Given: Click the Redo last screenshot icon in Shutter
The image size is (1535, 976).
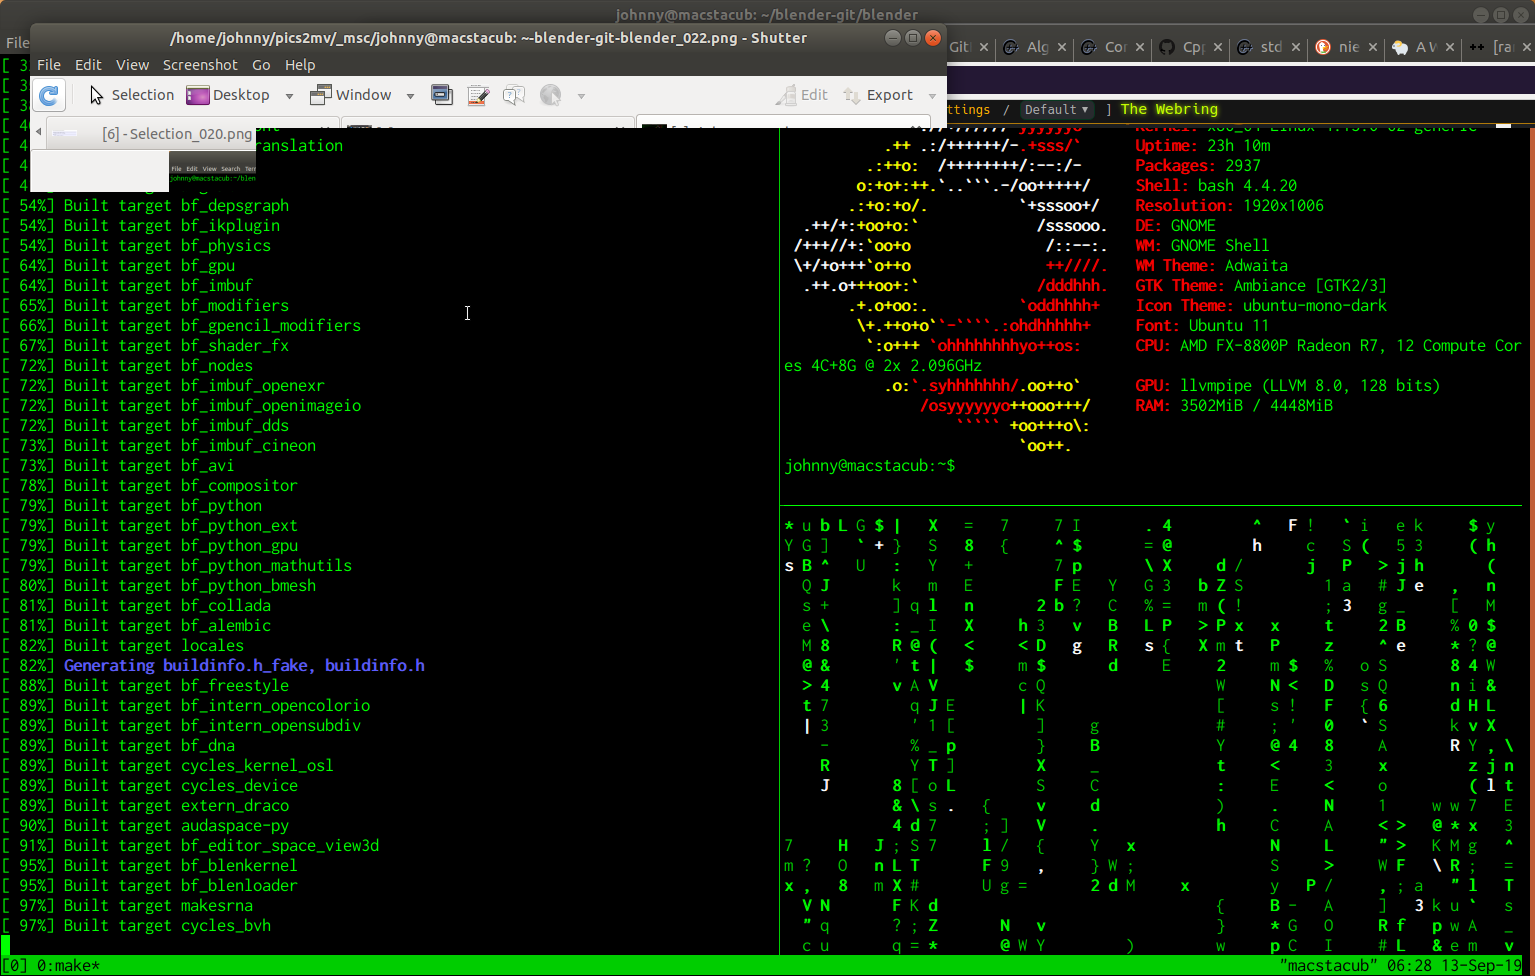Looking at the screenshot, I should pos(49,95).
